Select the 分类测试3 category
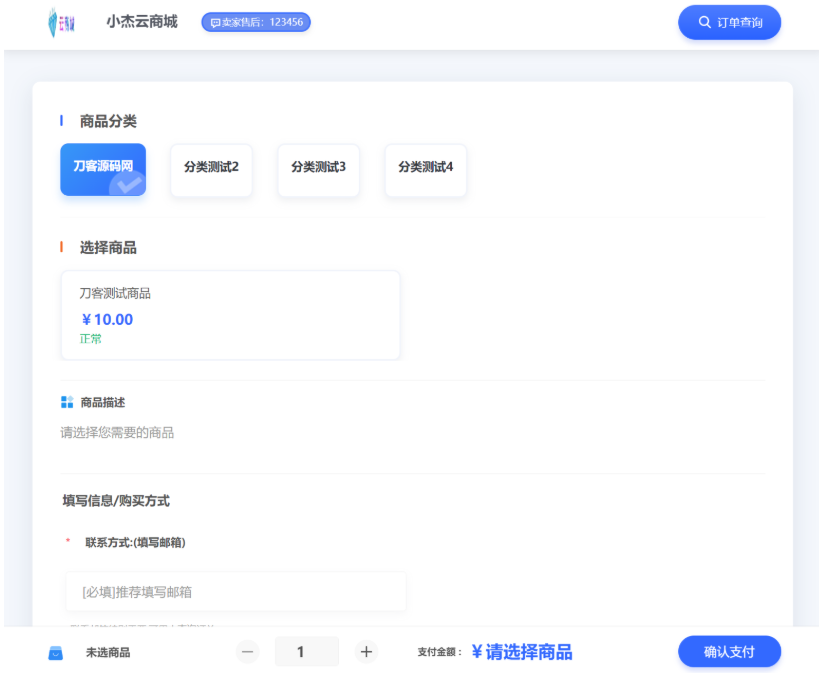 (x=318, y=170)
